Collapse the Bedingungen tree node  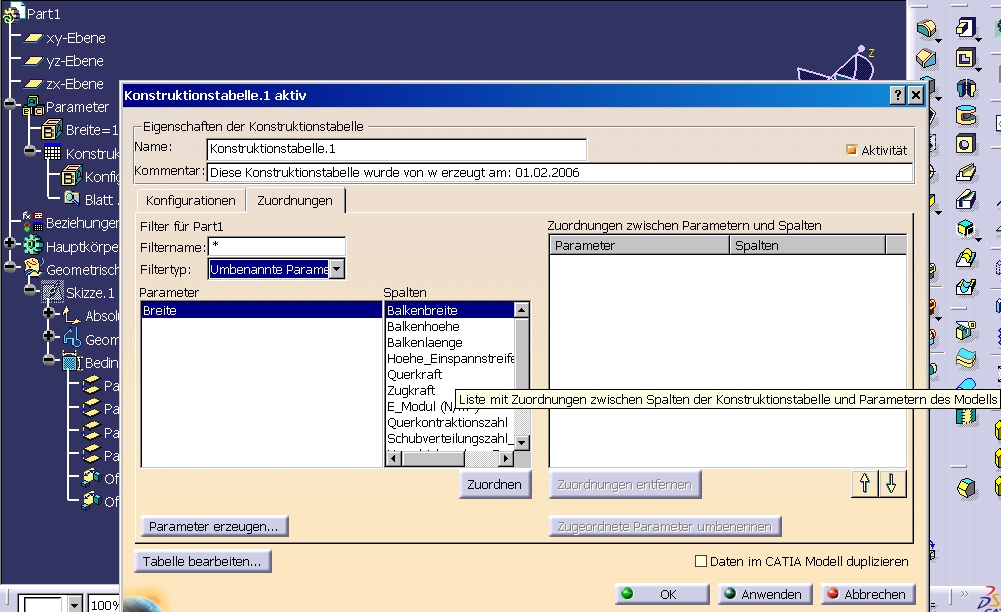(49, 359)
